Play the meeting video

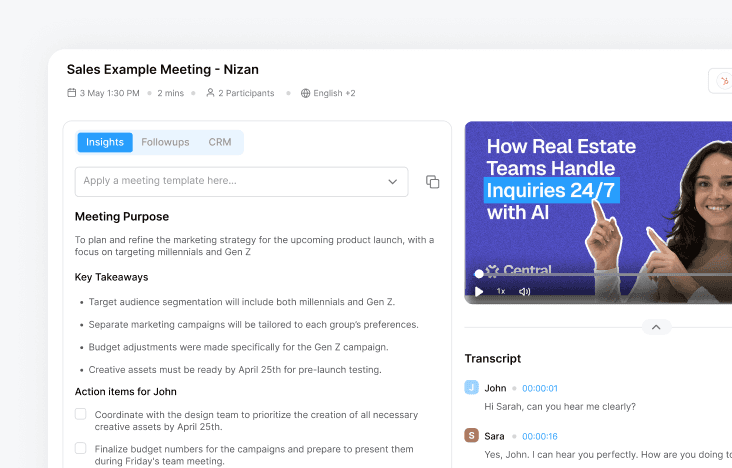(x=479, y=291)
